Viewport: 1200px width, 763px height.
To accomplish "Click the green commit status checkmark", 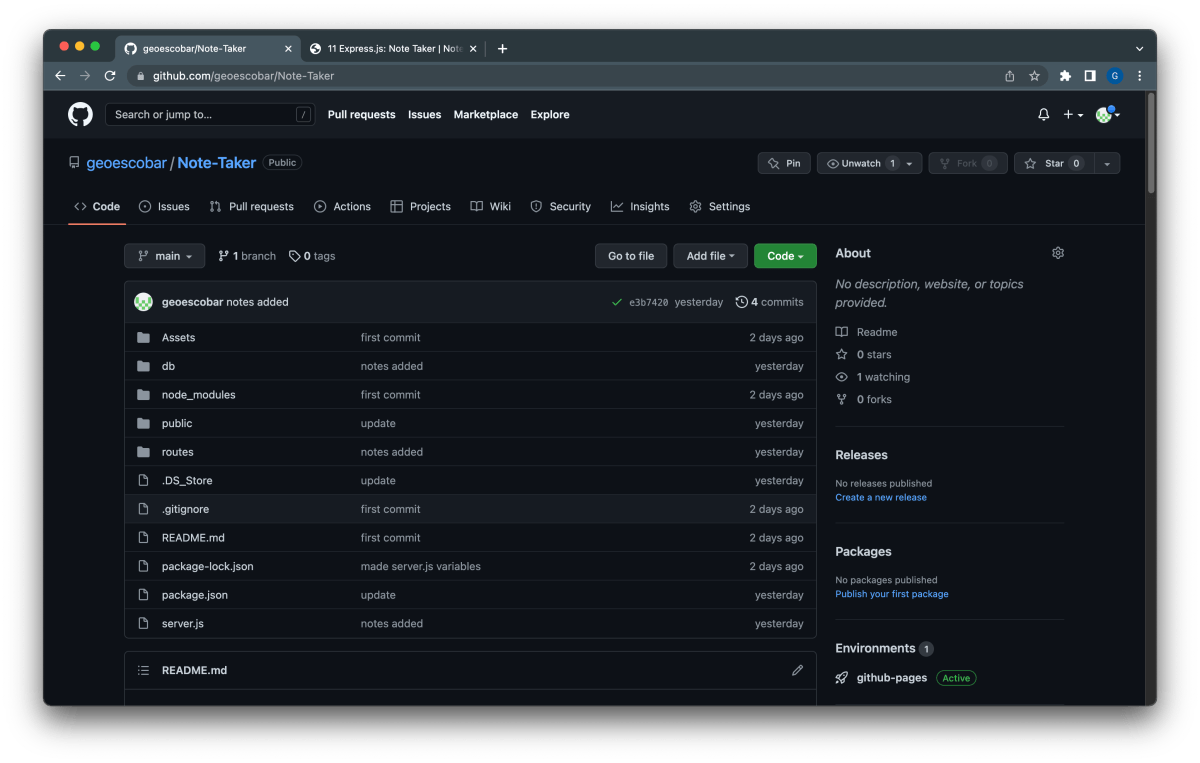I will point(617,302).
